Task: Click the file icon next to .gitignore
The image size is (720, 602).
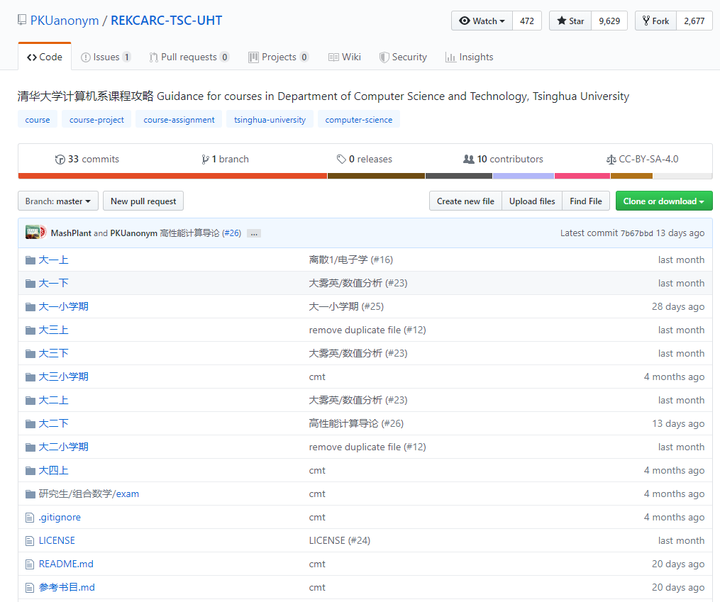Action: tap(29, 518)
